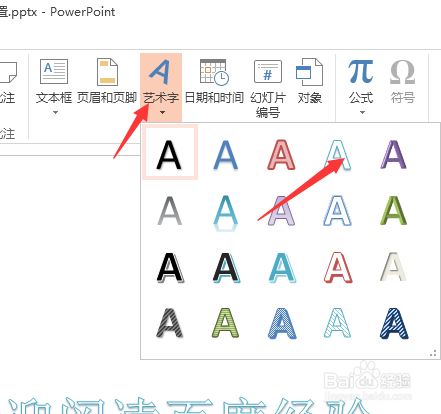Select the blue dotted-pattern WordArt style
The image size is (441, 414).
click(282, 323)
